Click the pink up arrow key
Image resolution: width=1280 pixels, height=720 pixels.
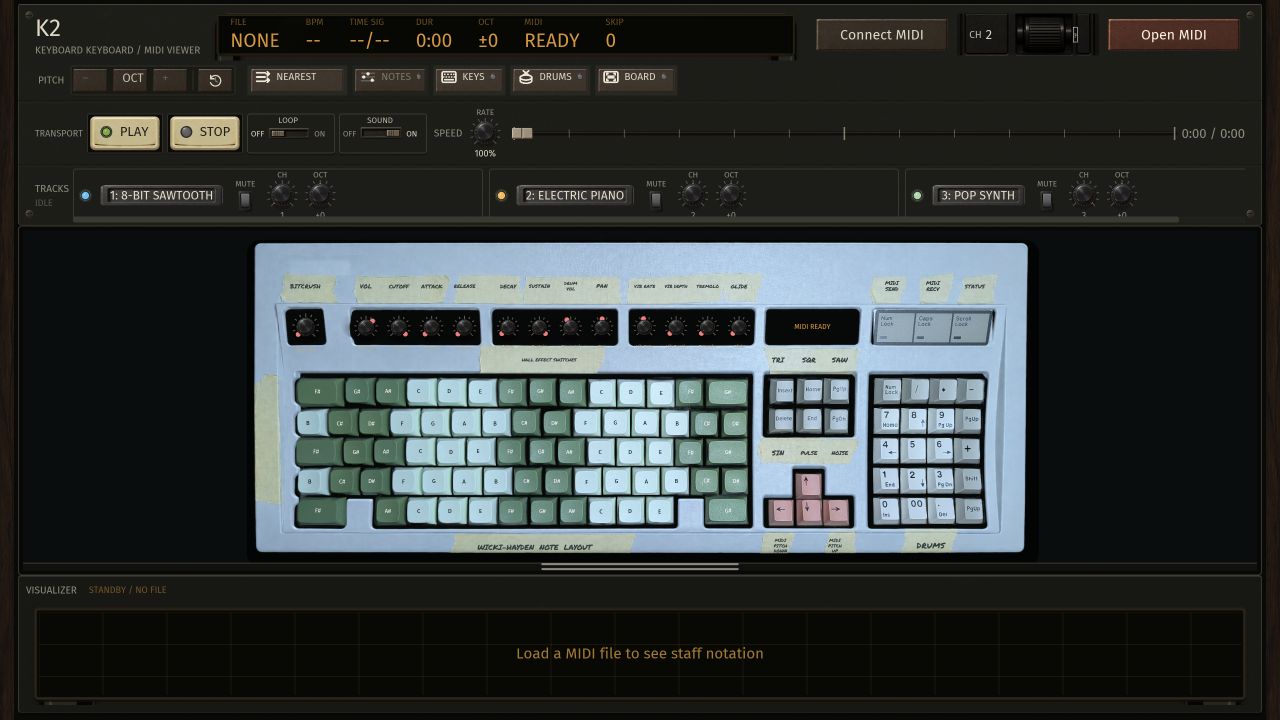pyautogui.click(x=809, y=485)
